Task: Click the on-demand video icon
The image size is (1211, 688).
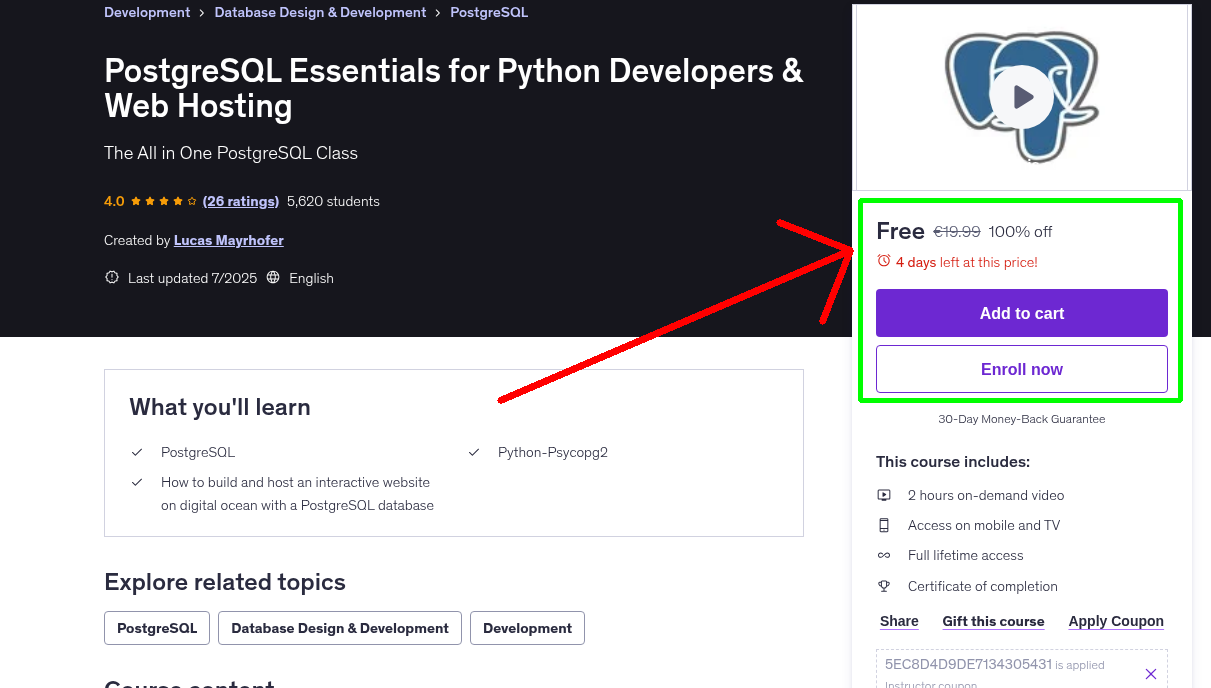Action: point(884,495)
